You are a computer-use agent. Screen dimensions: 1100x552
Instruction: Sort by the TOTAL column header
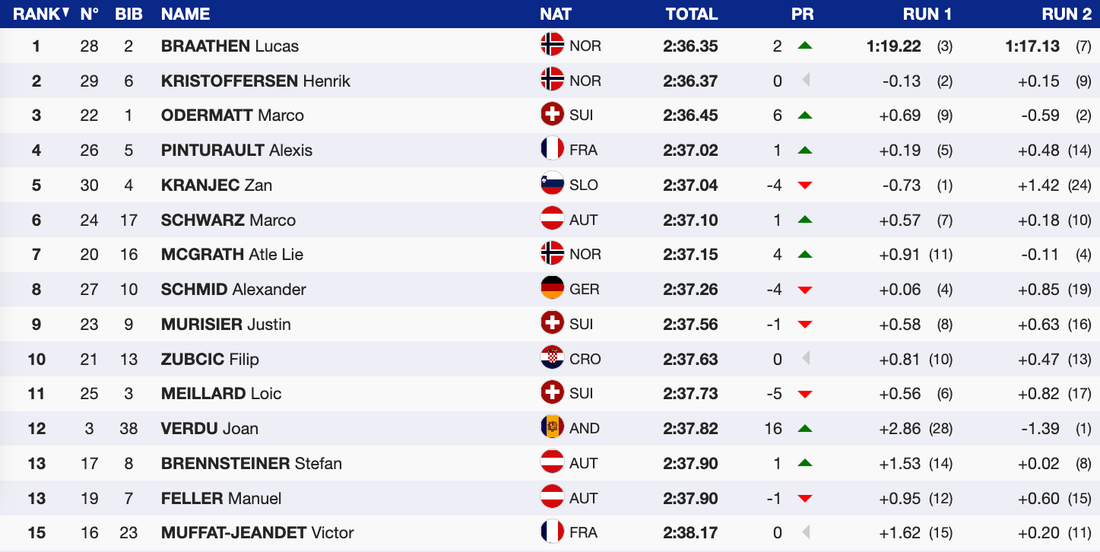click(x=691, y=14)
